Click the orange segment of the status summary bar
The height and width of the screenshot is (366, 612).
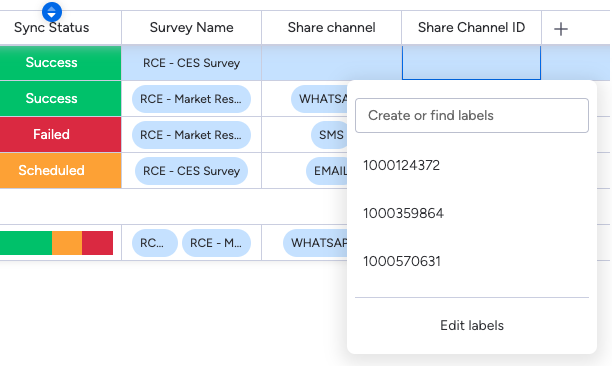pyautogui.click(x=67, y=243)
